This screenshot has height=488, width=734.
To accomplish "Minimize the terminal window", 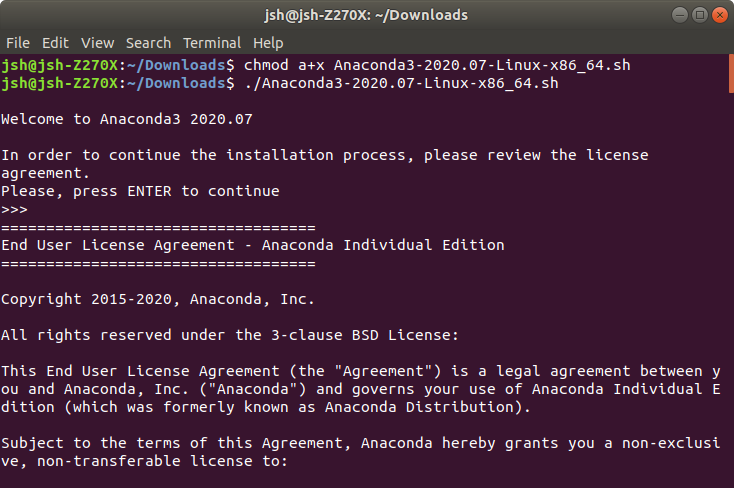I will [680, 15].
